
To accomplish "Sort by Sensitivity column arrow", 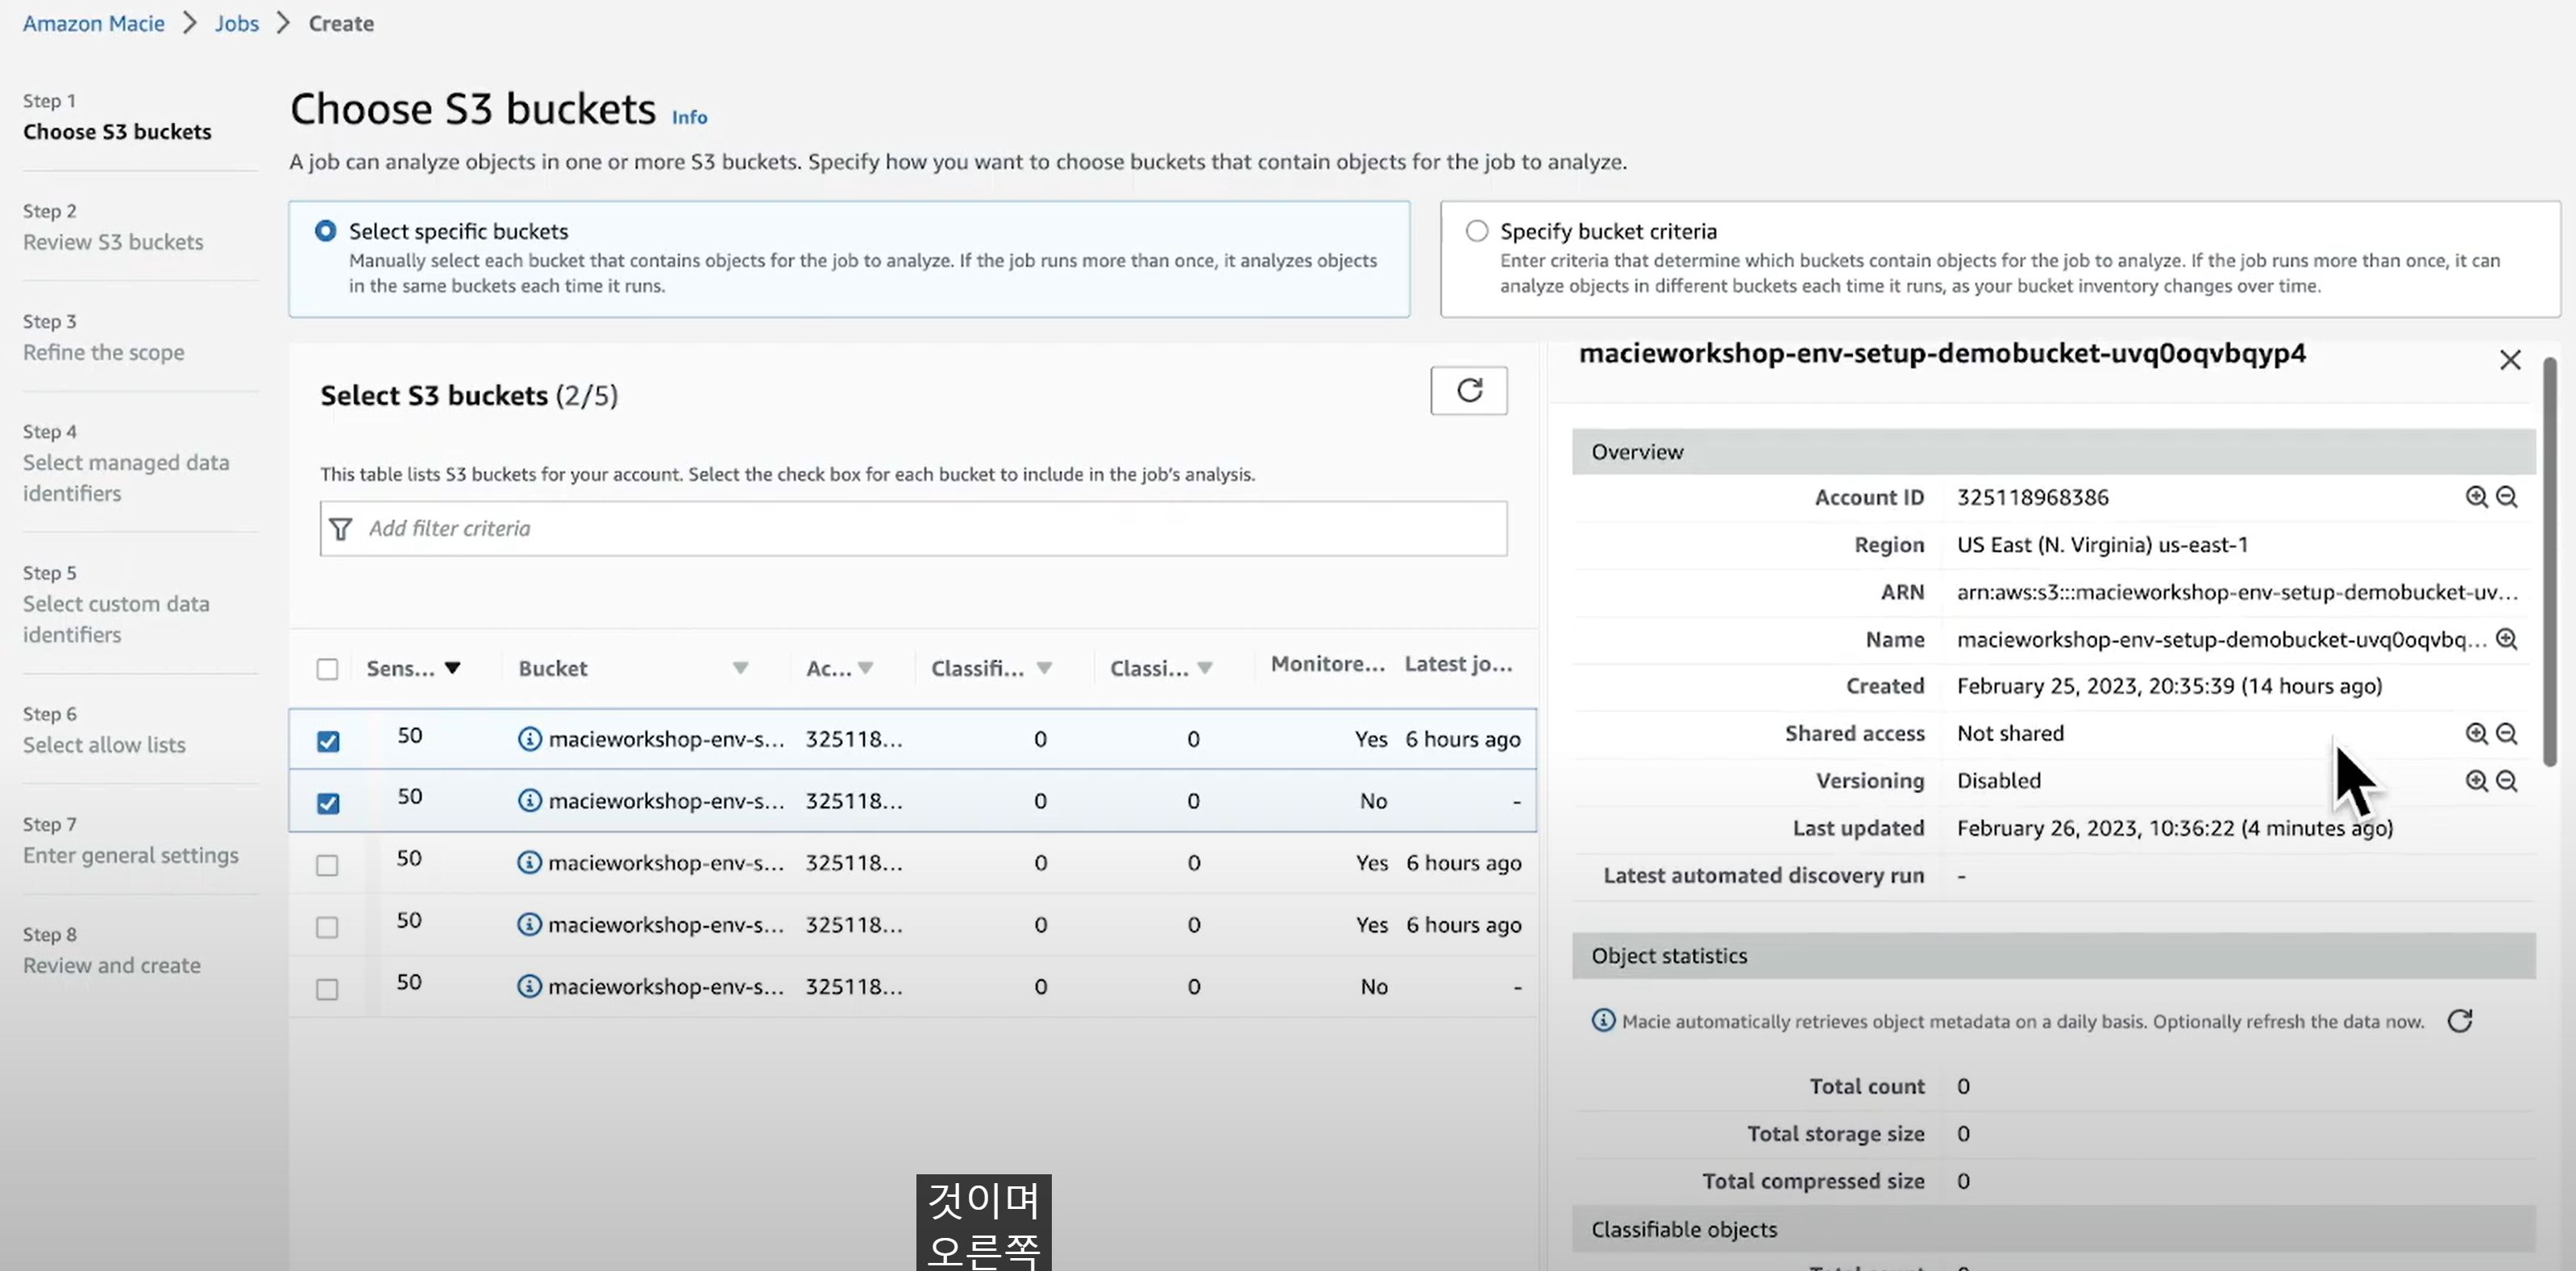I will pyautogui.click(x=453, y=668).
